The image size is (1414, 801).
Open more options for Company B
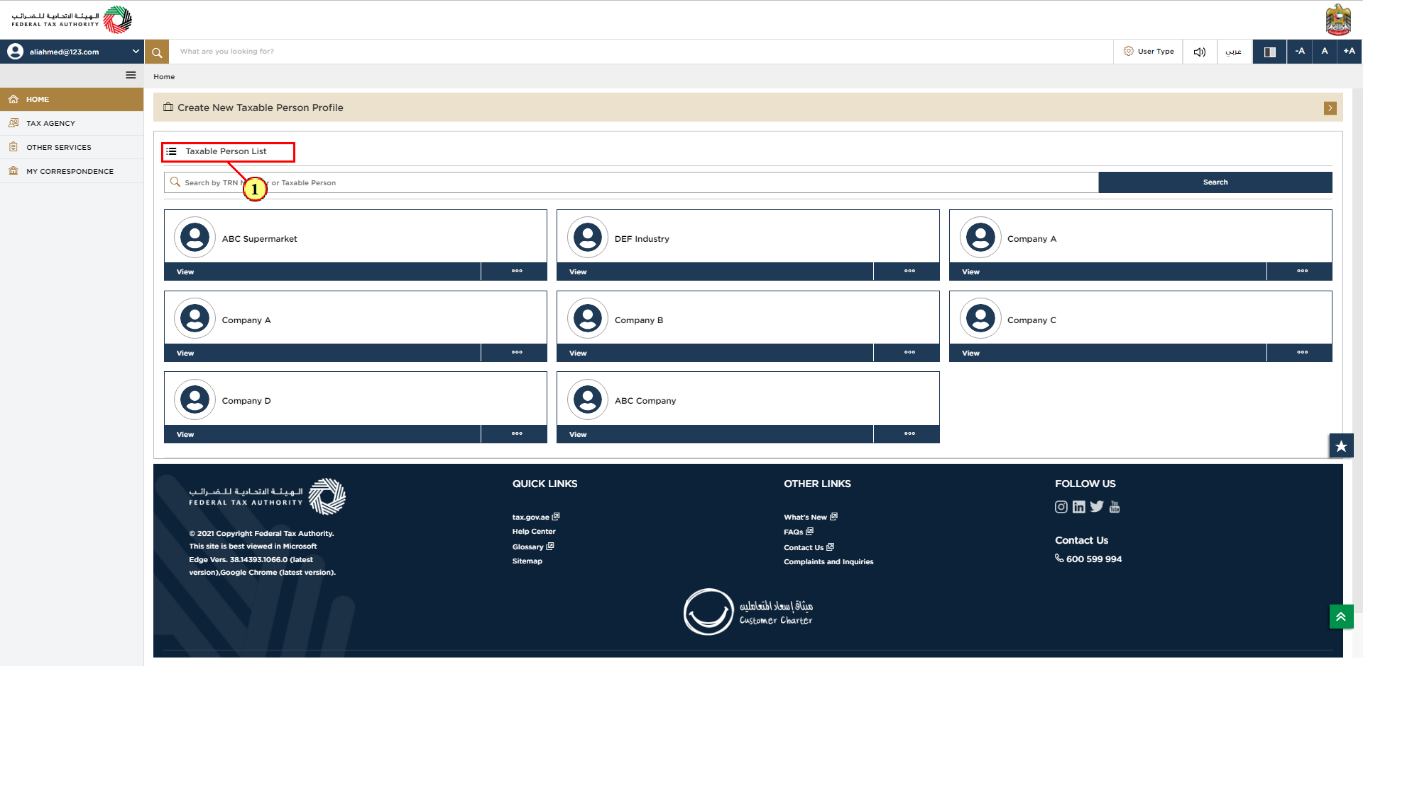(909, 353)
